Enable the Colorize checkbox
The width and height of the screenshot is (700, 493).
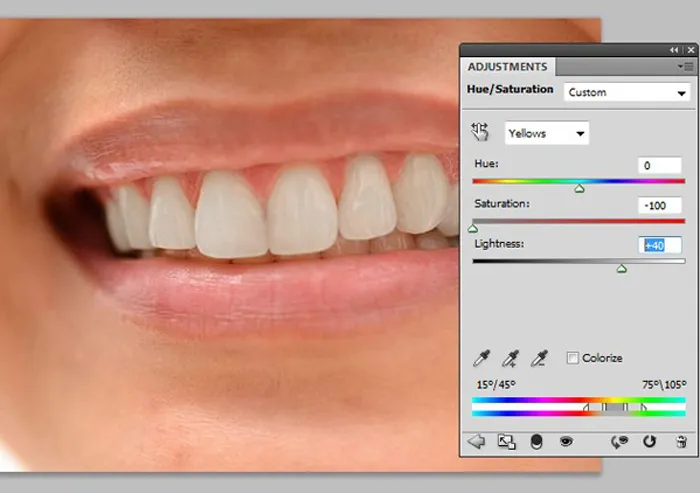[x=573, y=358]
